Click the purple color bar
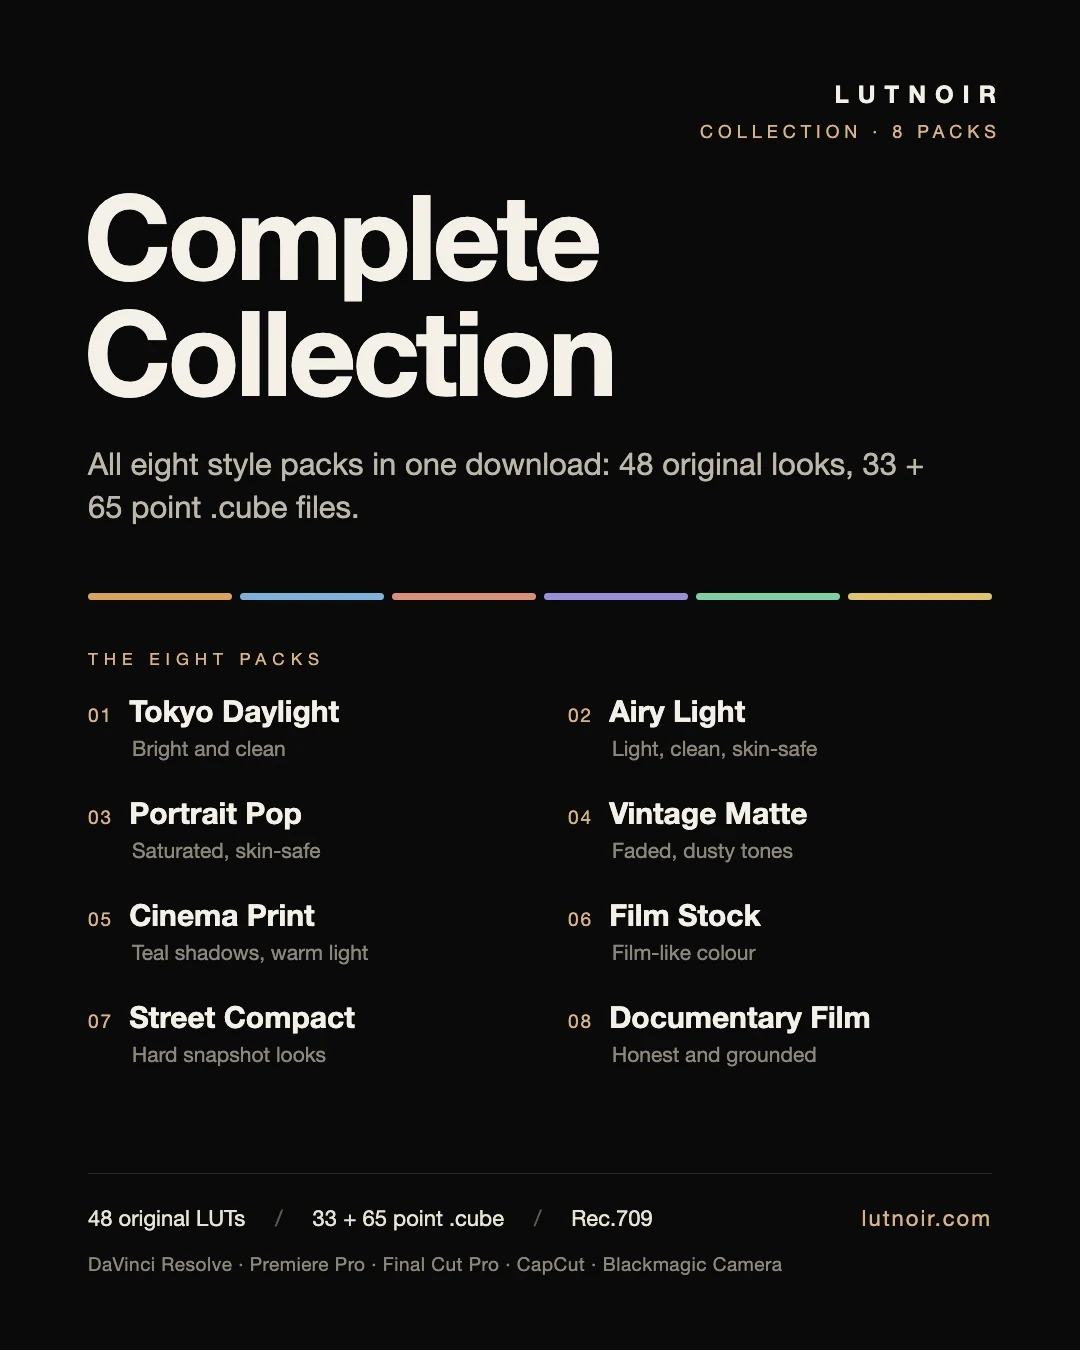This screenshot has height=1350, width=1080. click(616, 596)
